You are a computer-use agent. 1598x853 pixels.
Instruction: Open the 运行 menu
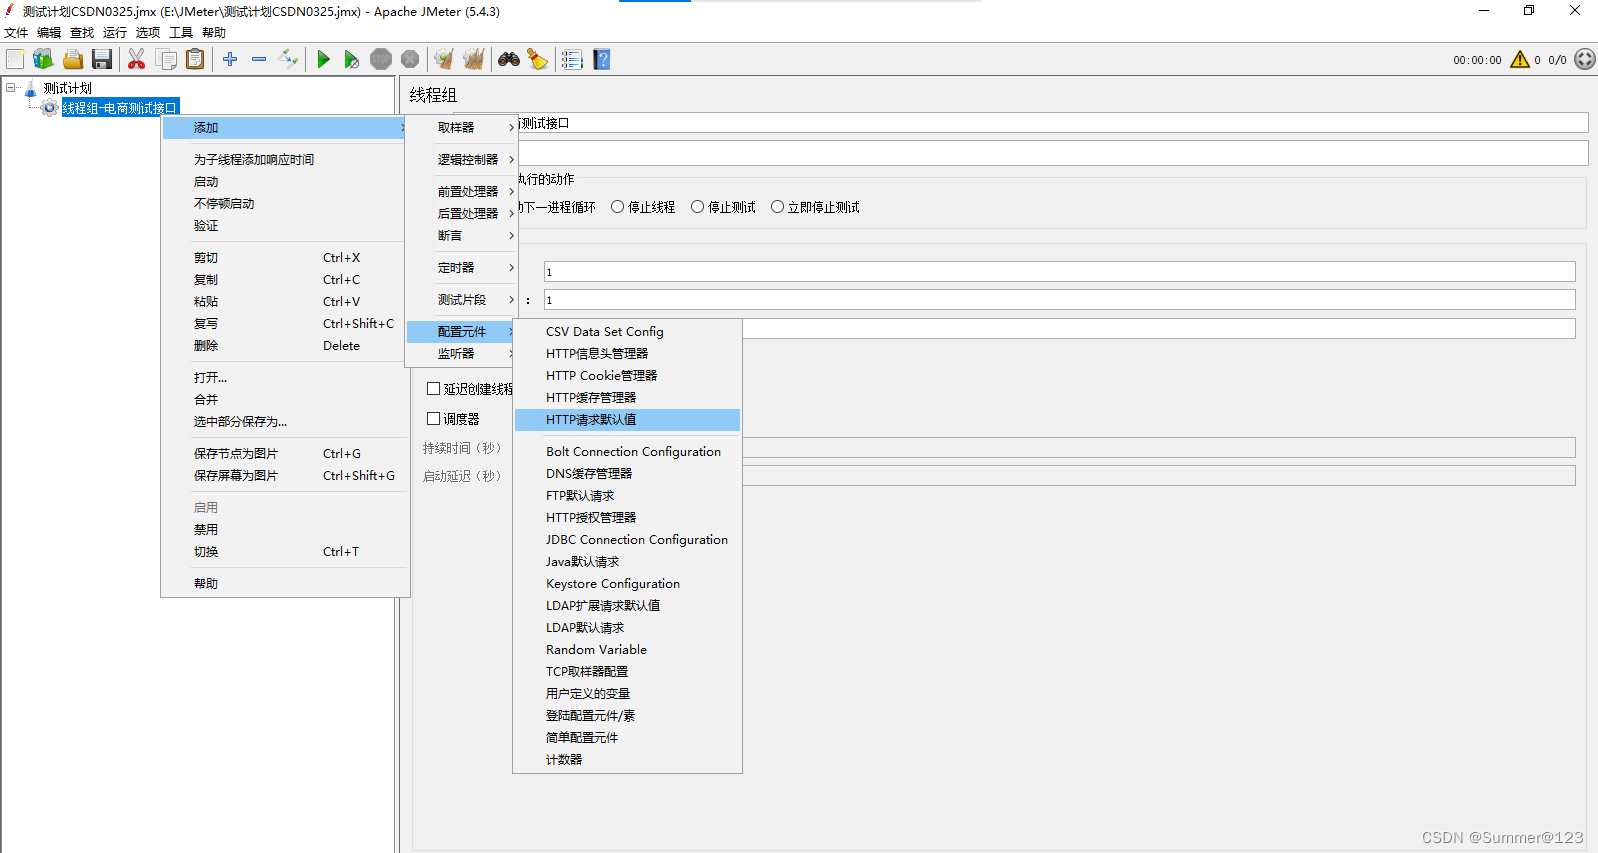pyautogui.click(x=115, y=32)
